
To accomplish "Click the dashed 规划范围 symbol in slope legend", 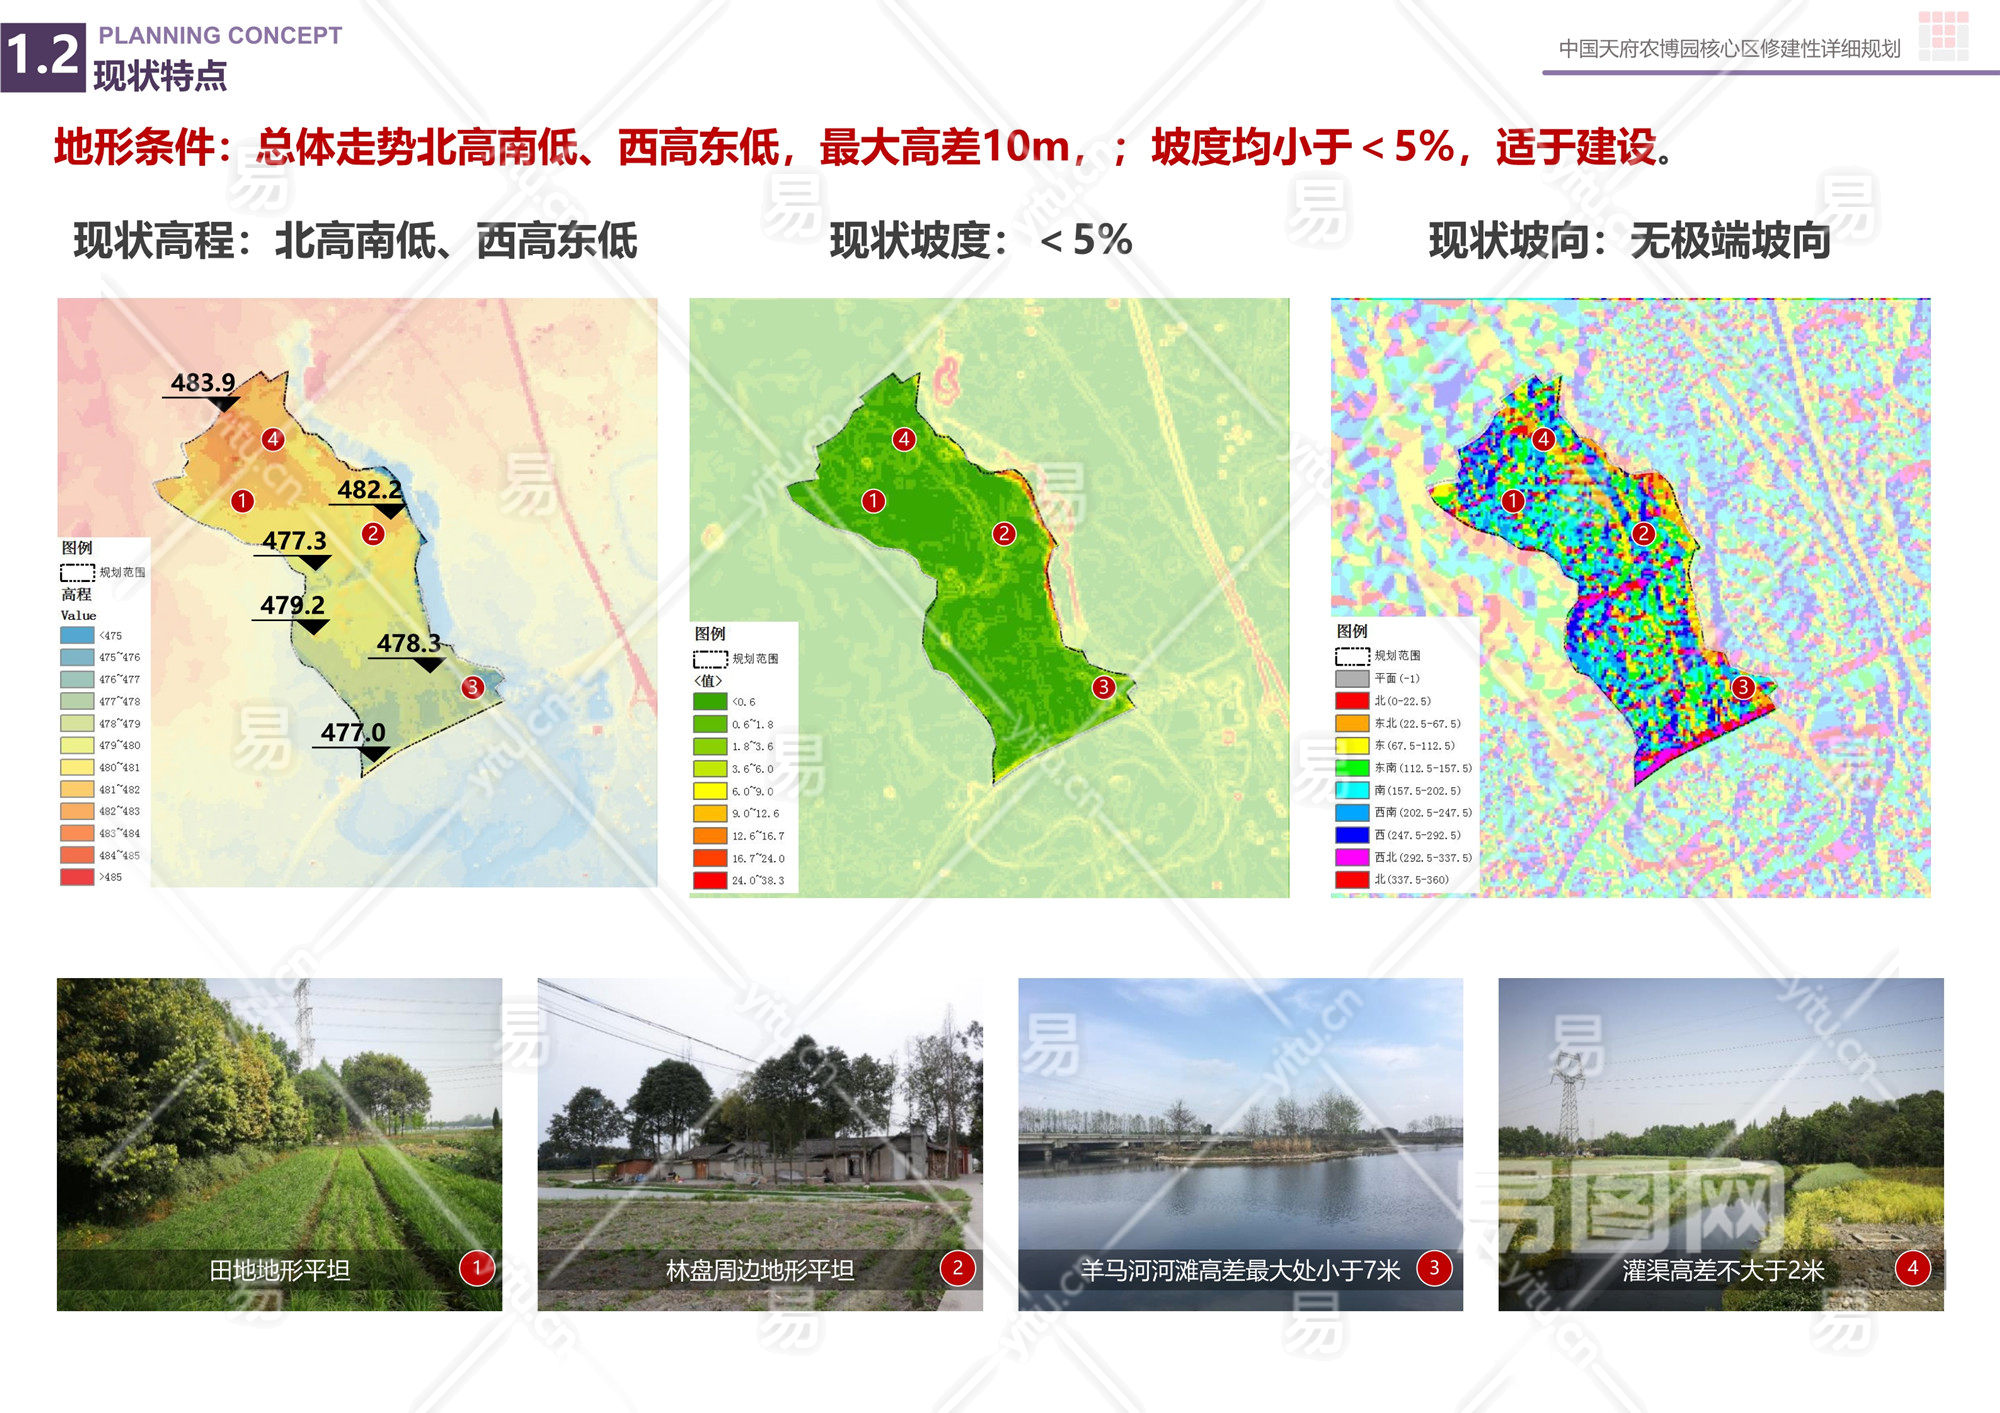I will (710, 659).
